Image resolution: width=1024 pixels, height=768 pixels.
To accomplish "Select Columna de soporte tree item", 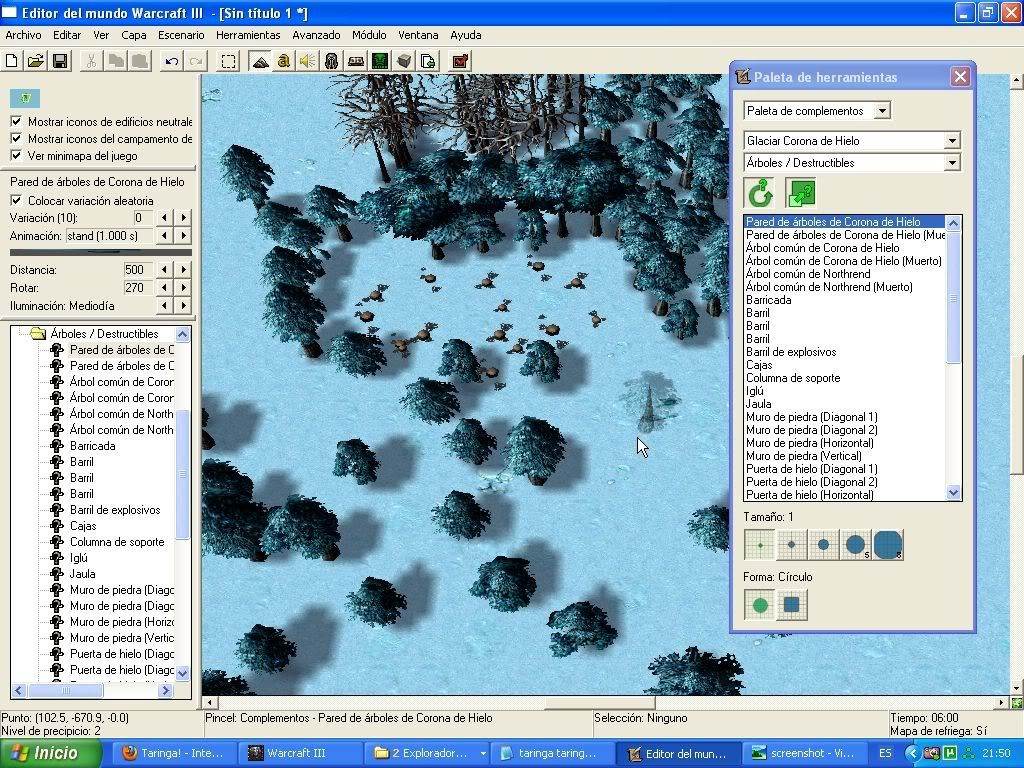I will (x=117, y=542).
